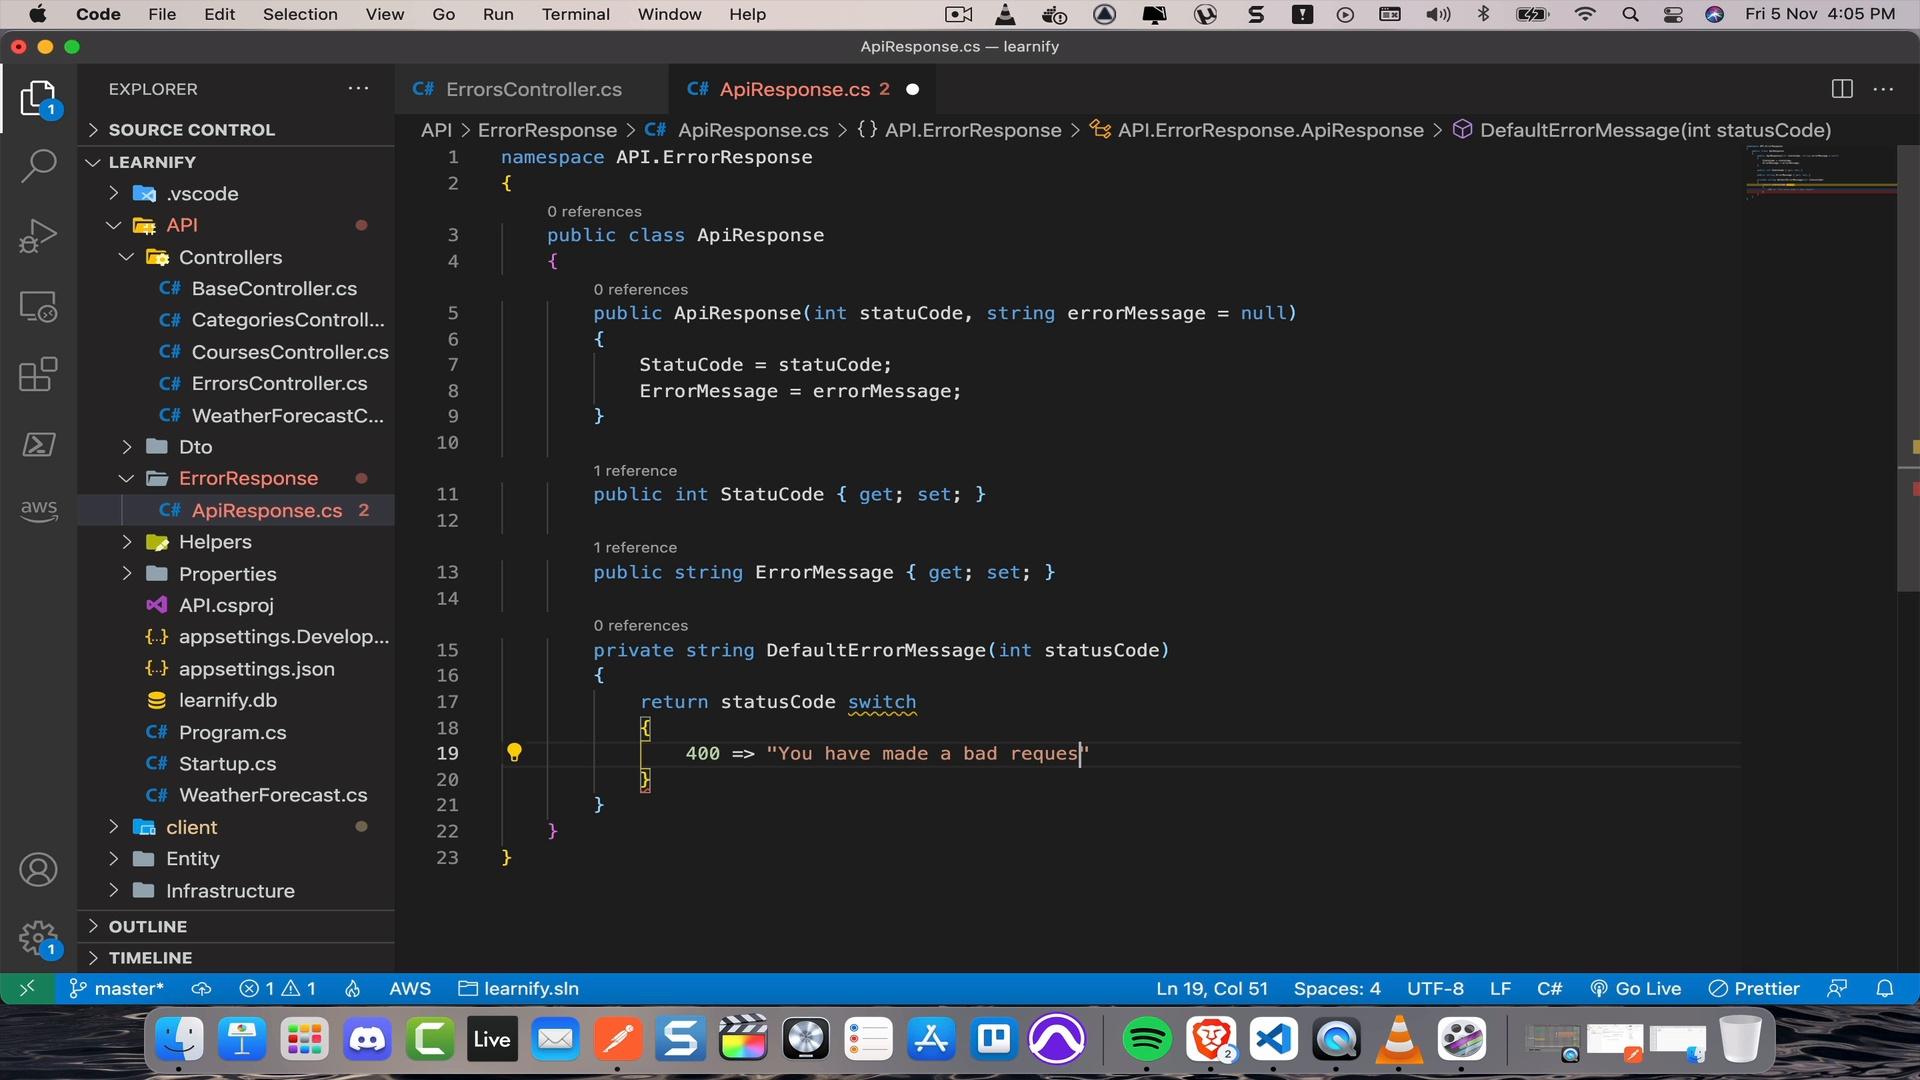Open VLC from the dock

[x=1399, y=1040]
